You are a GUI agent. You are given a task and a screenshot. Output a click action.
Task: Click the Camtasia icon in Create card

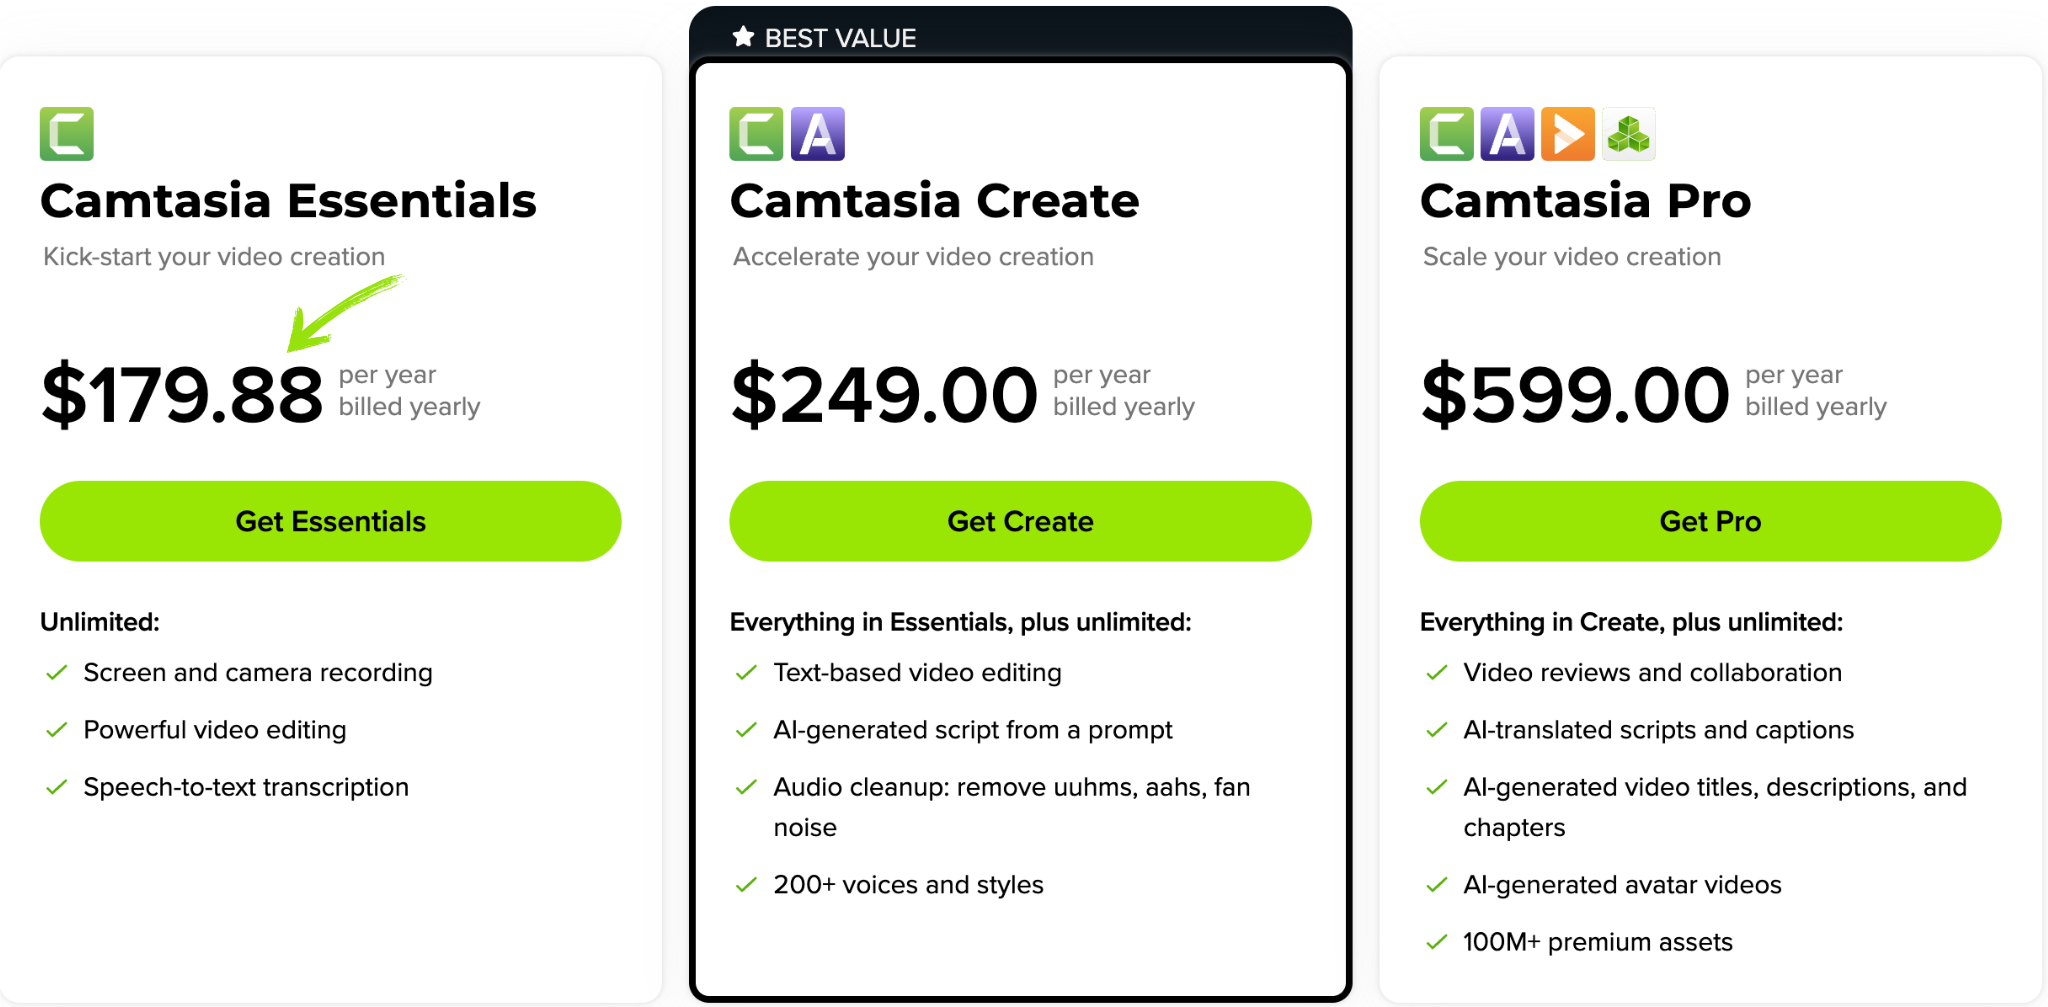tap(756, 134)
